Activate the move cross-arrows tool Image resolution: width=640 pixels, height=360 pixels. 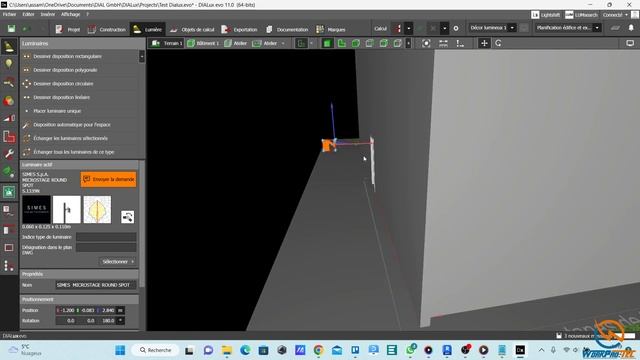point(484,43)
